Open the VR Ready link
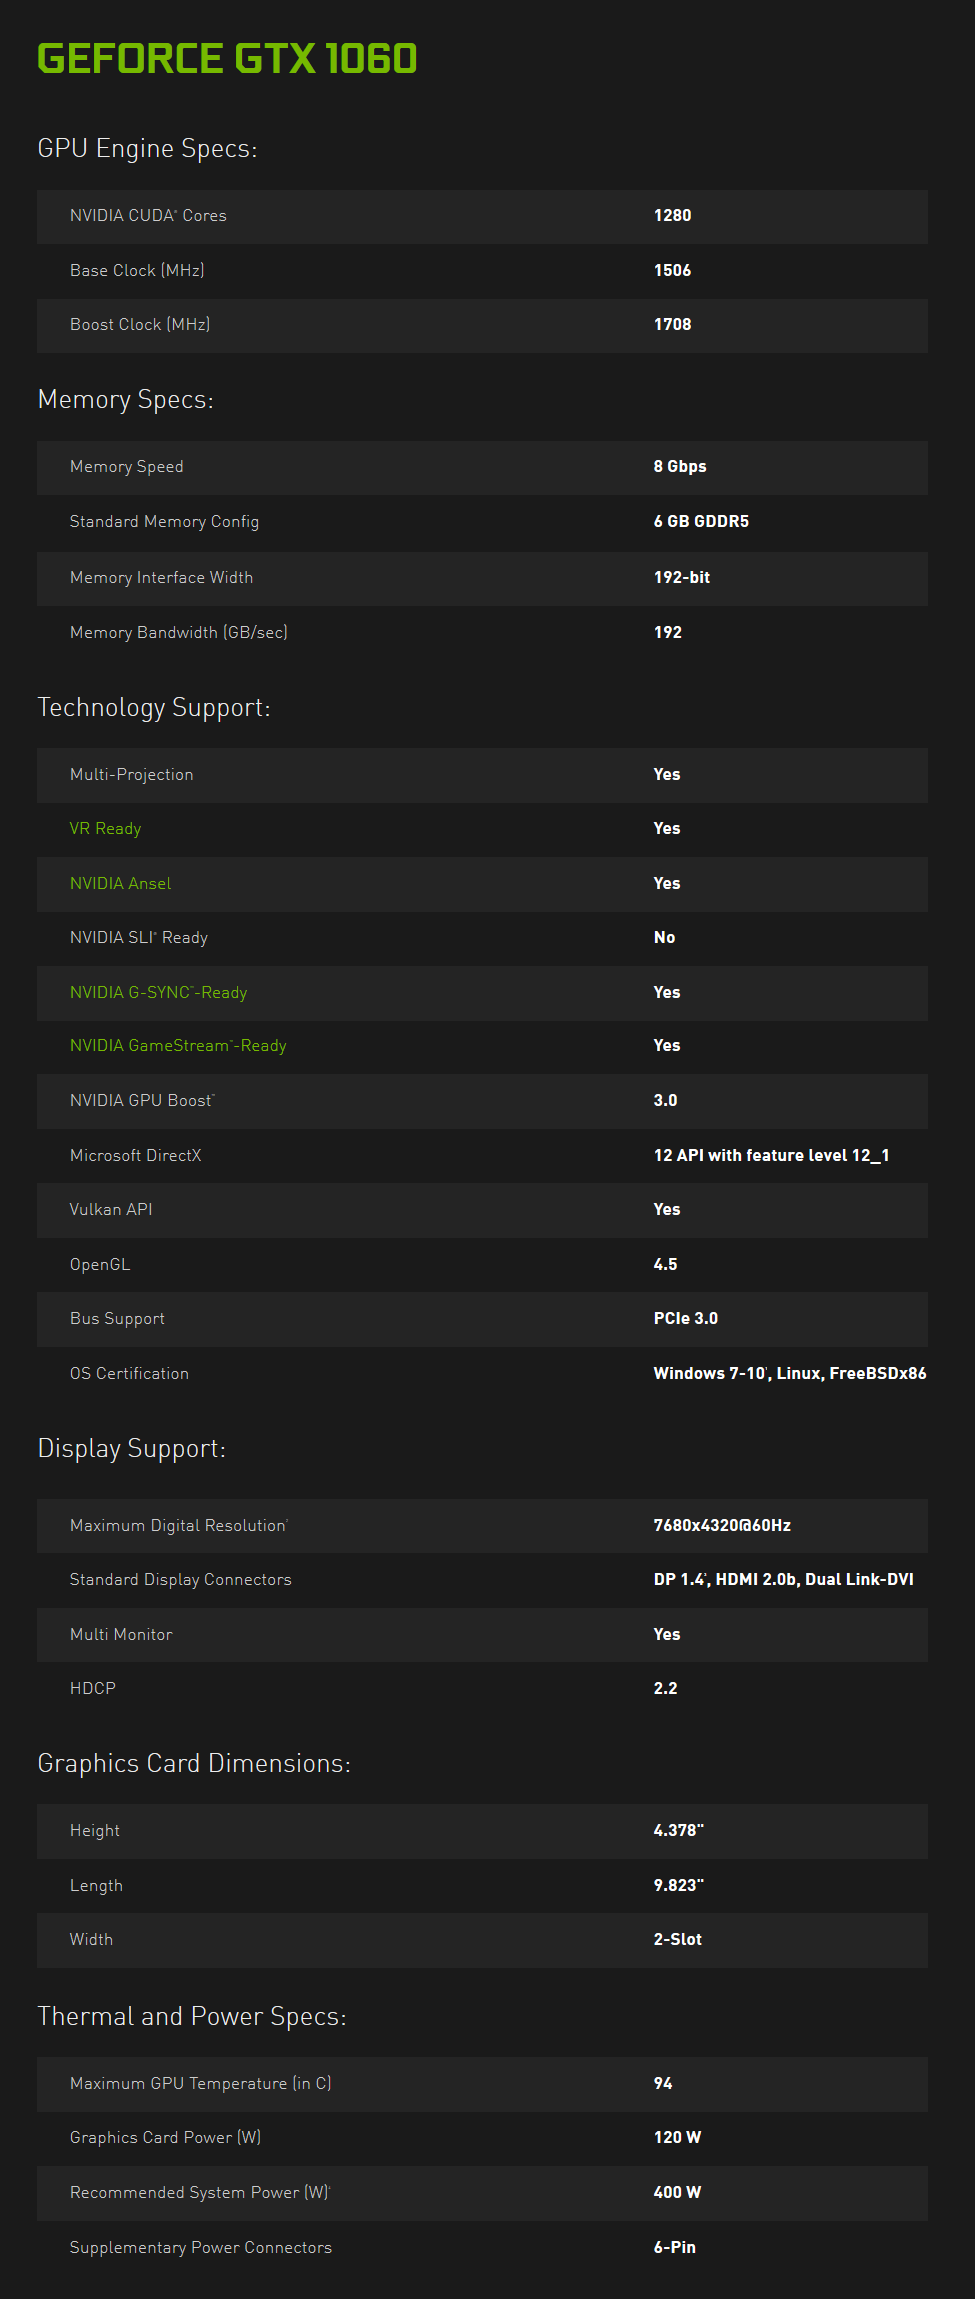 click(105, 828)
